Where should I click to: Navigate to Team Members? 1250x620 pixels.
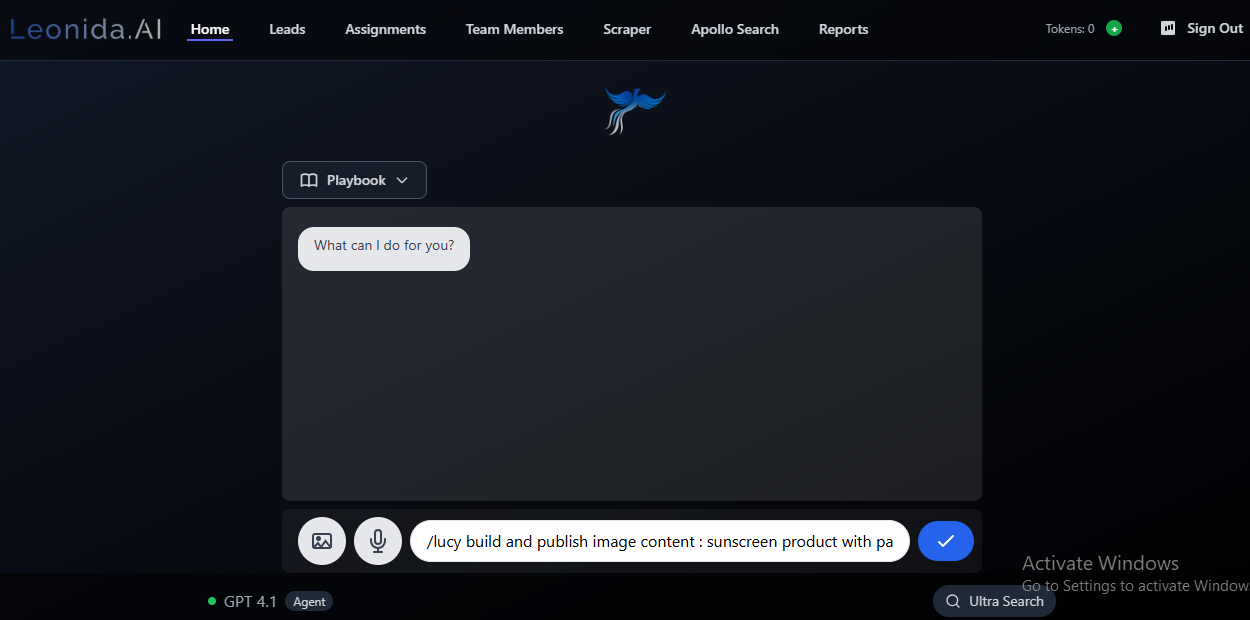(514, 29)
